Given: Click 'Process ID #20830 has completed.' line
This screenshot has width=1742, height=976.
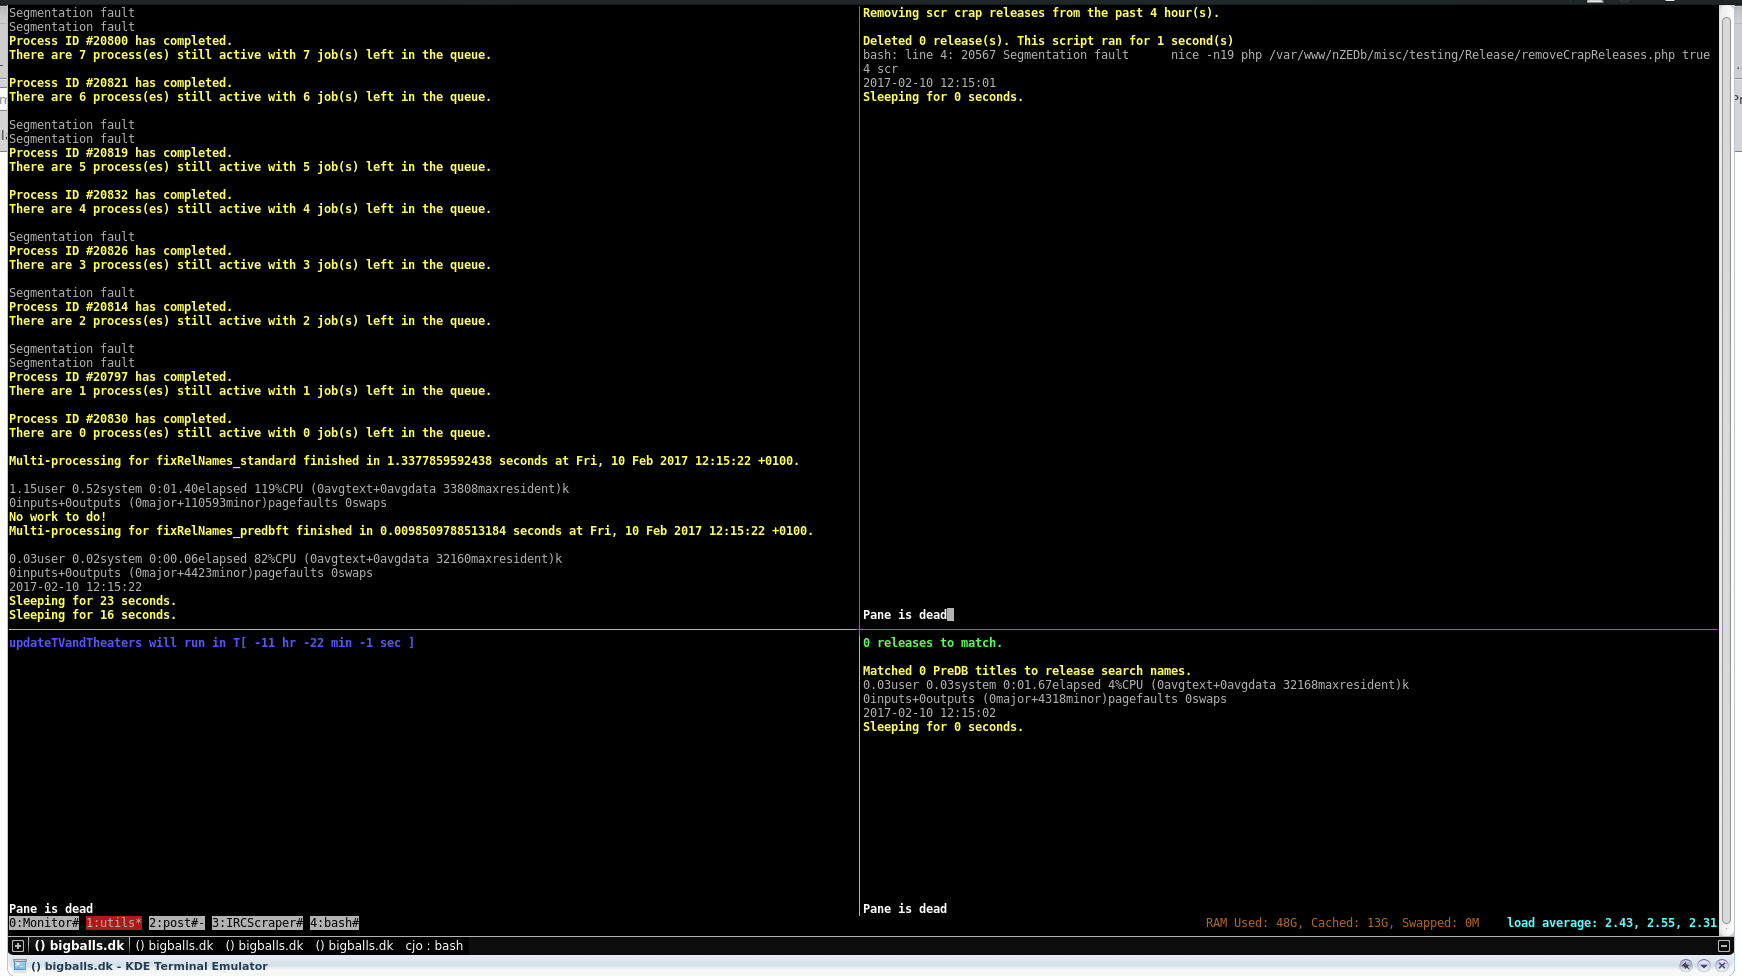Looking at the screenshot, I should (x=121, y=419).
